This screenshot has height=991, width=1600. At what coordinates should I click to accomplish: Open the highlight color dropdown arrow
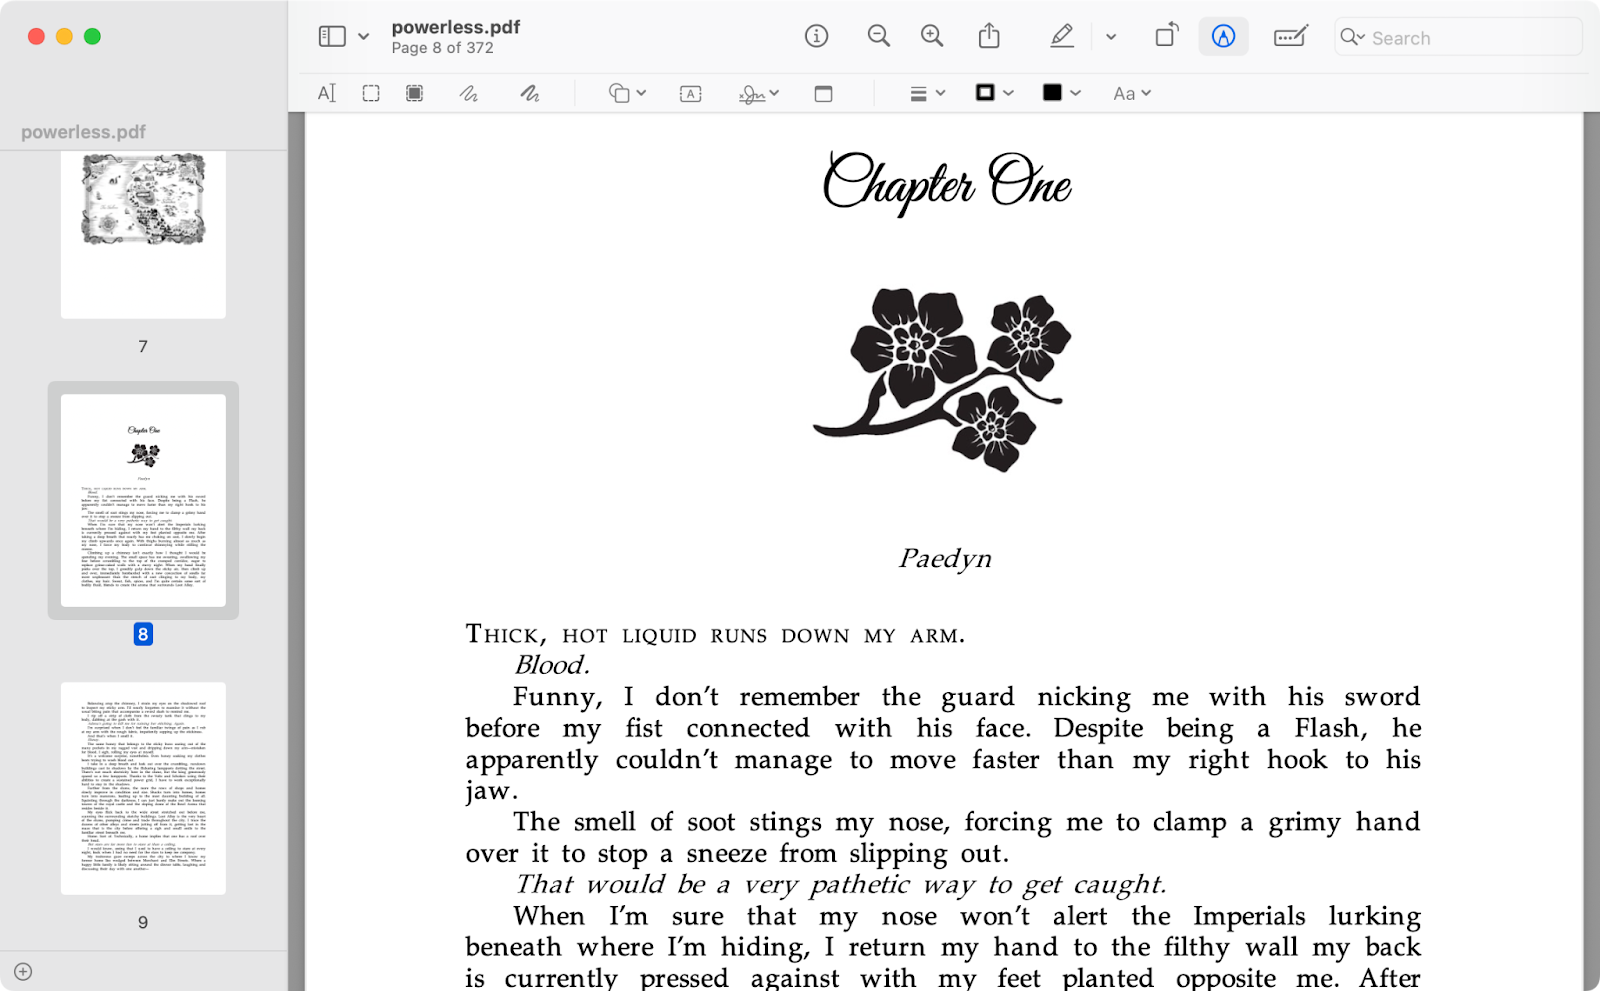click(1111, 37)
